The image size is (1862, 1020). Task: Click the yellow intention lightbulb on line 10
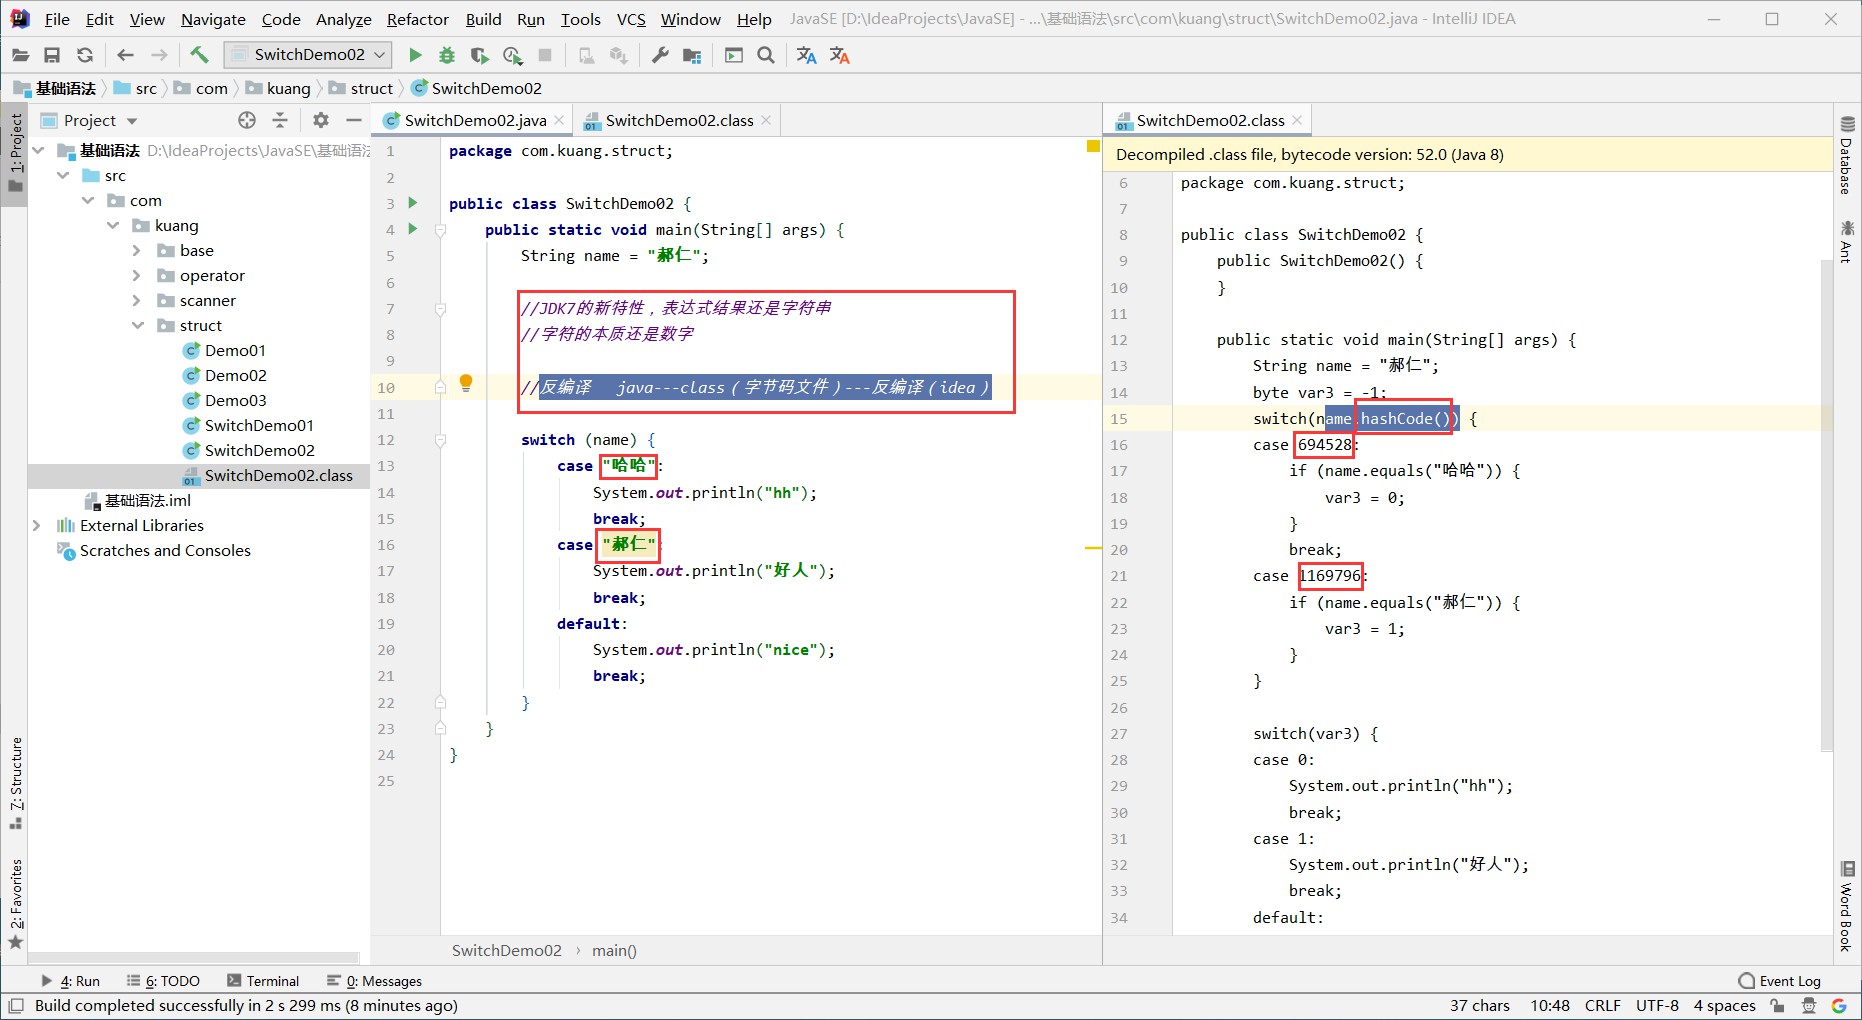pos(465,382)
